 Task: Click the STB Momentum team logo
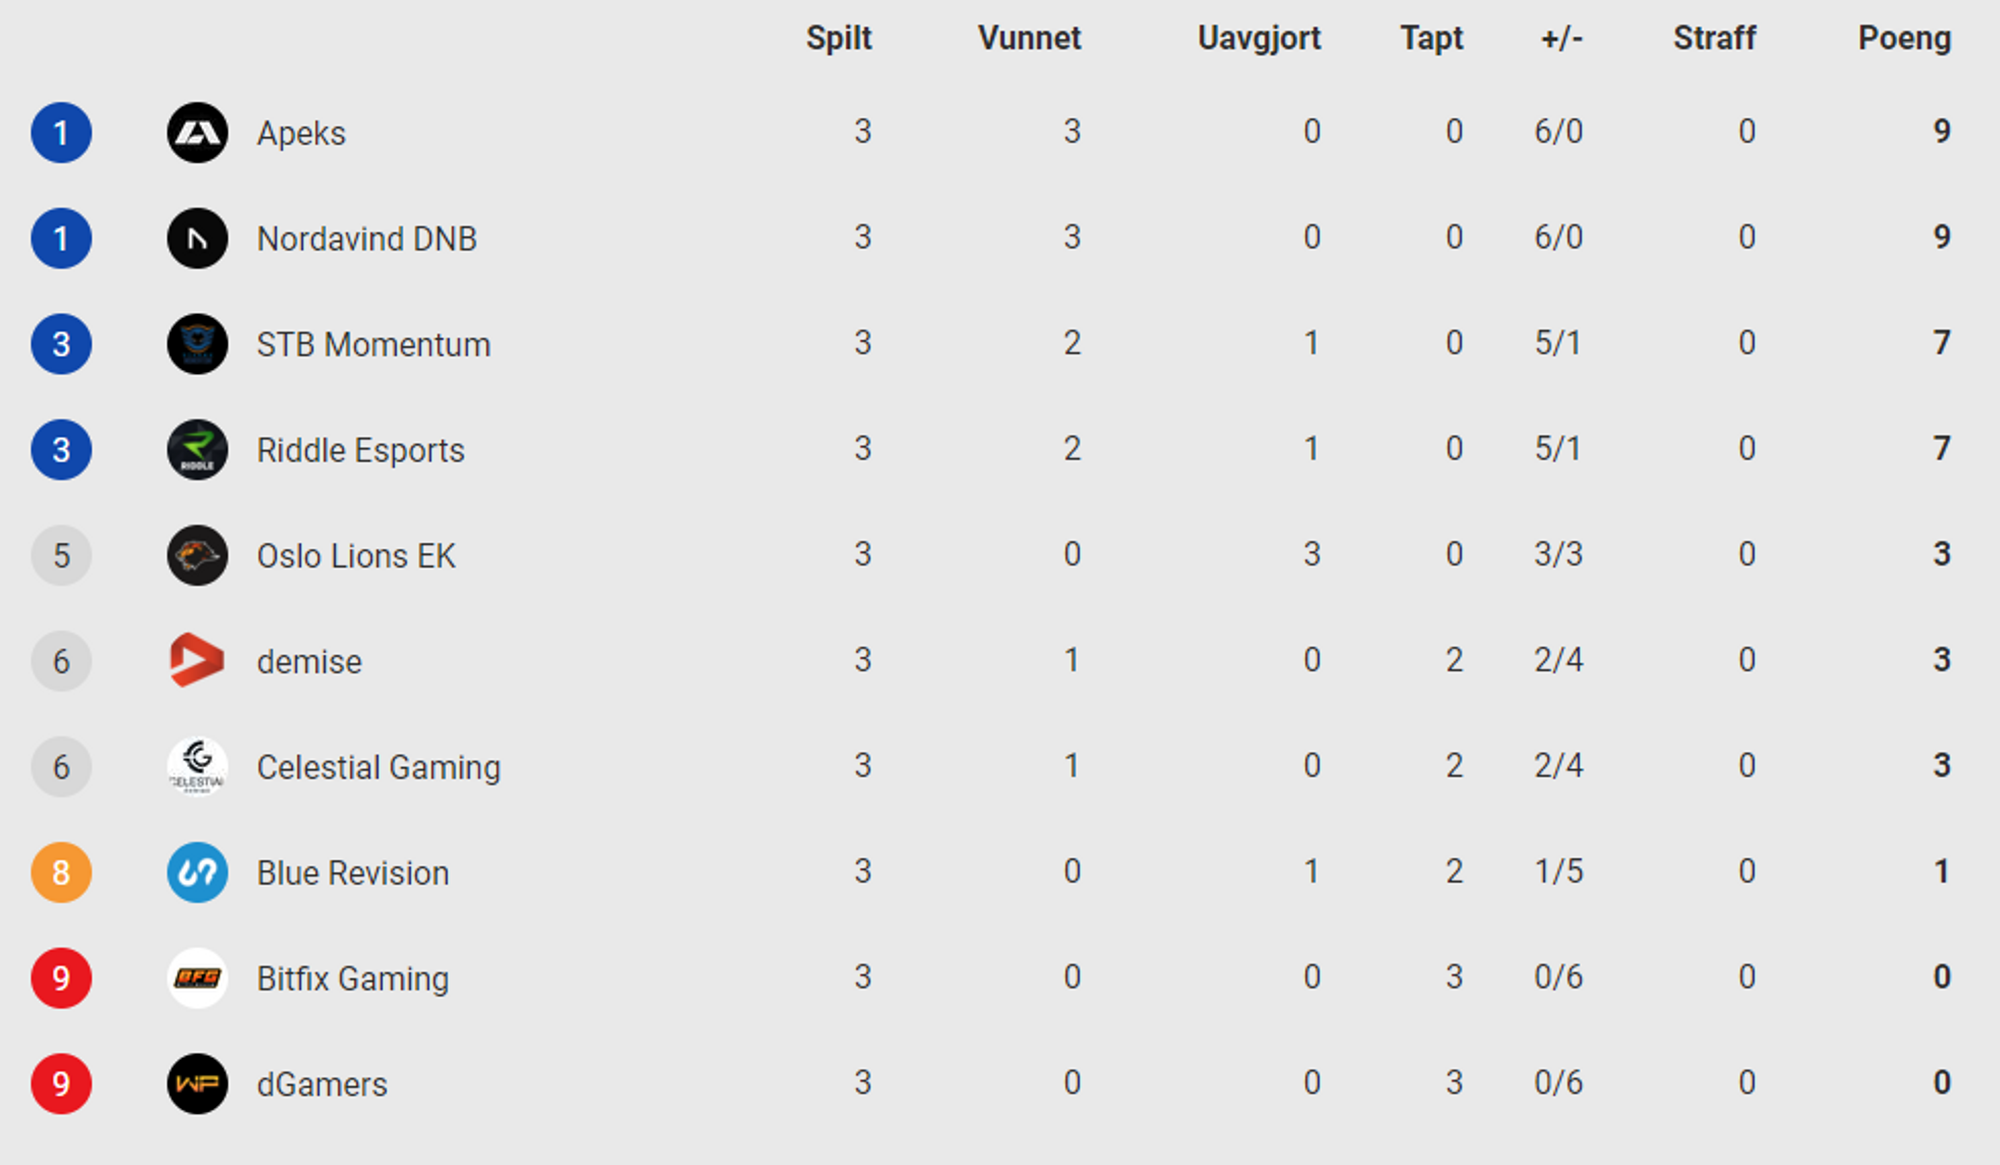(x=197, y=344)
